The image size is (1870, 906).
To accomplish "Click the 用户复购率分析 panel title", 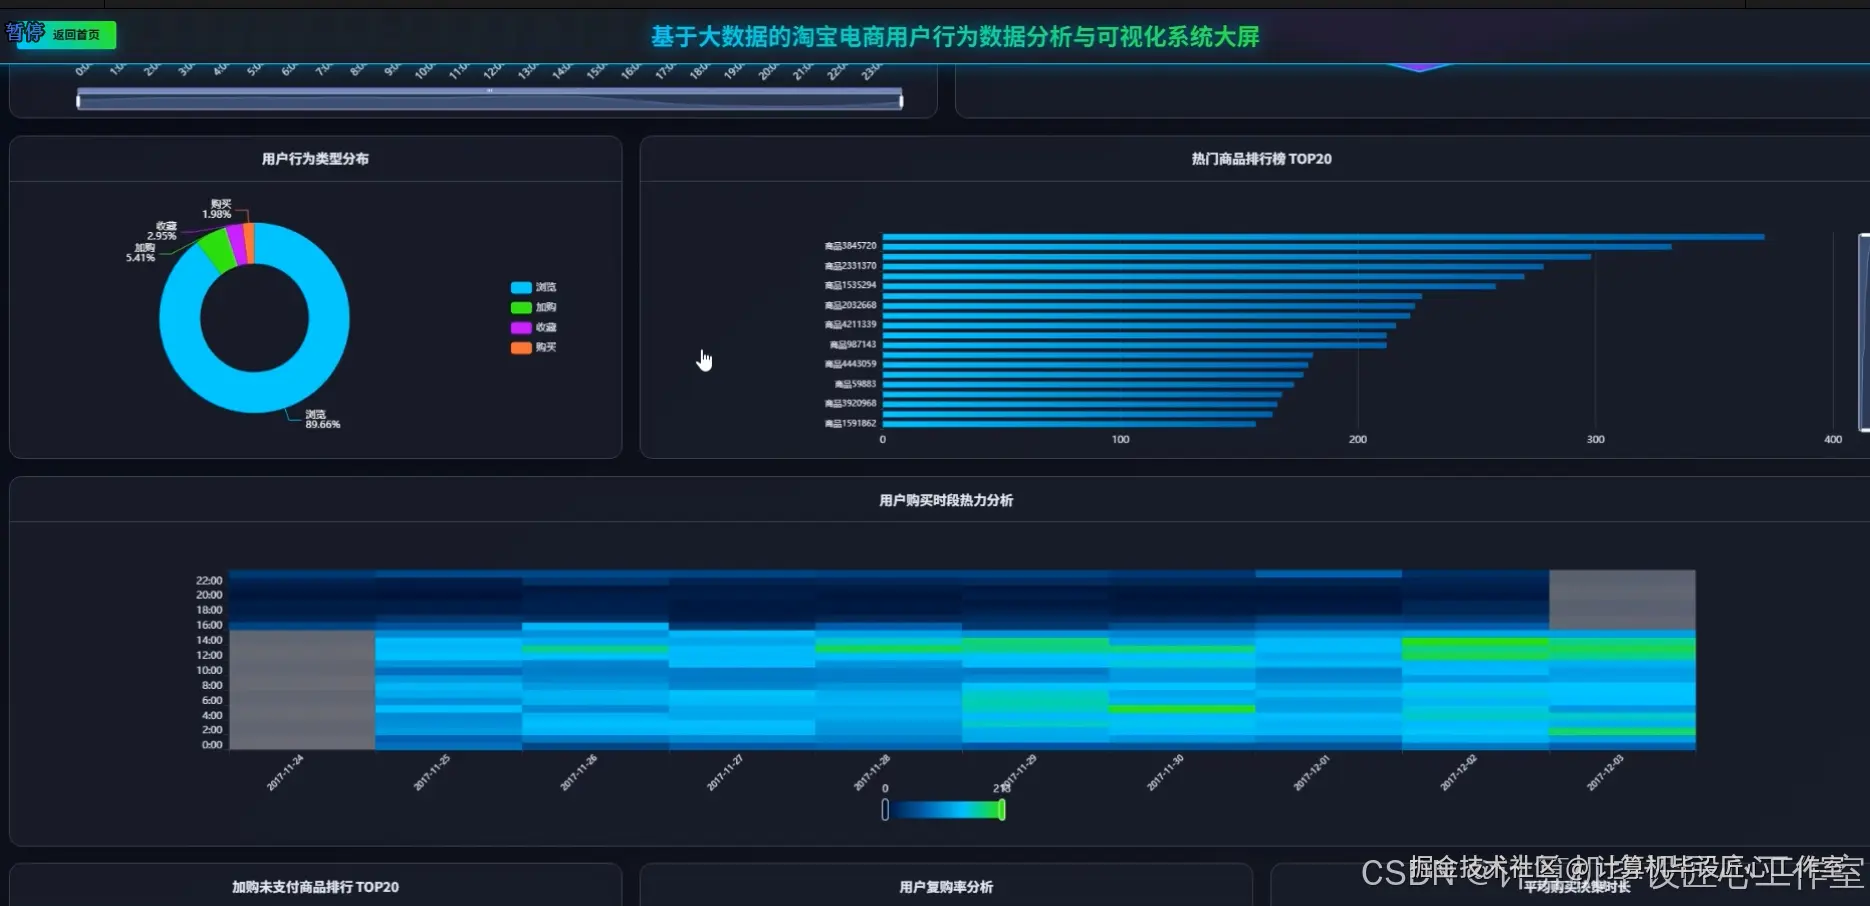I will 946,887.
